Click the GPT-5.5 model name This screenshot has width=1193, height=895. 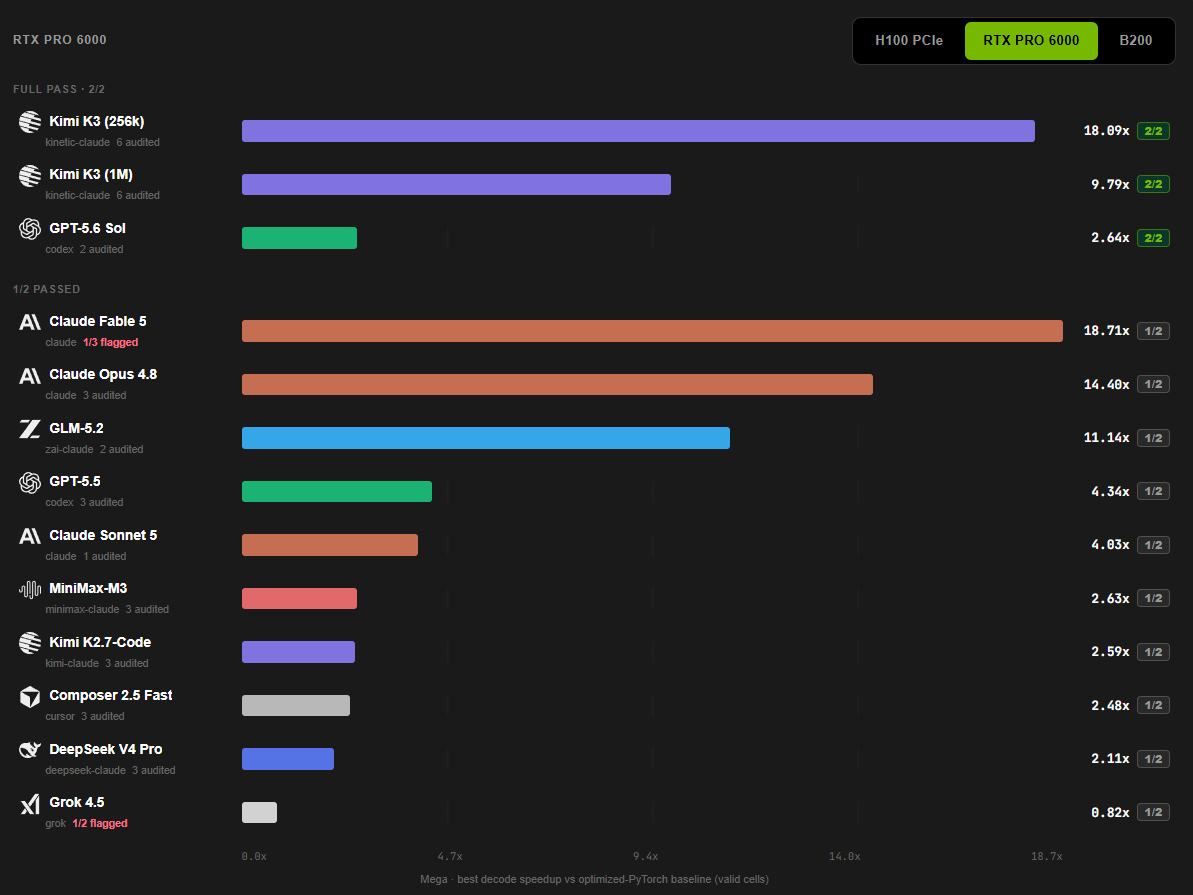point(75,482)
